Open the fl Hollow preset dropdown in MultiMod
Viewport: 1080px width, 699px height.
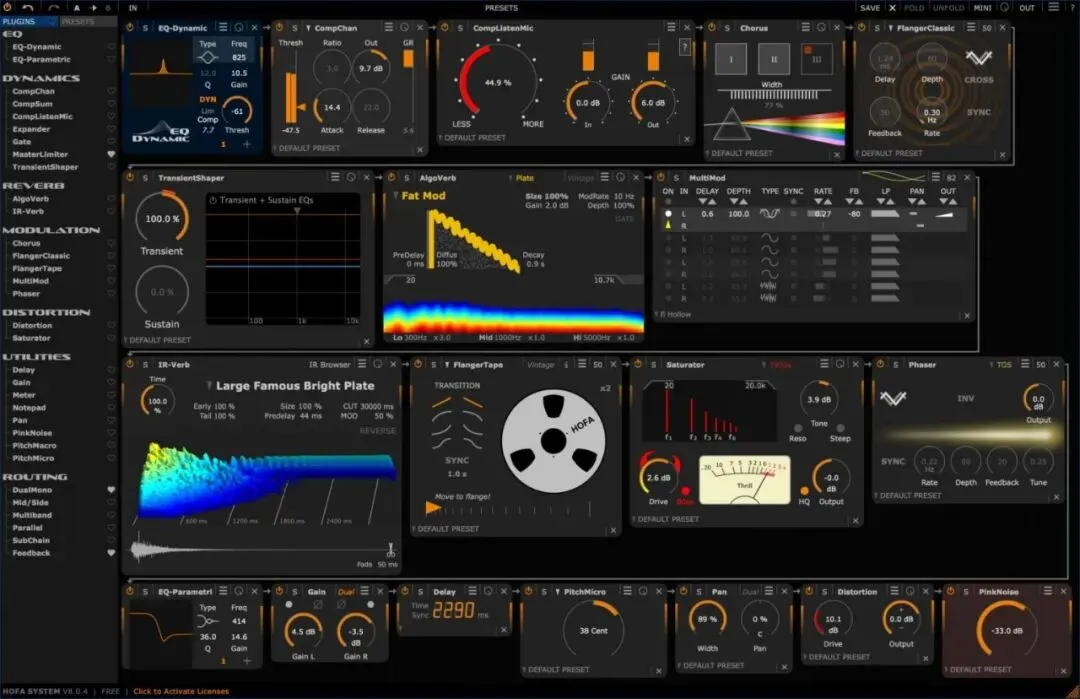pos(672,314)
